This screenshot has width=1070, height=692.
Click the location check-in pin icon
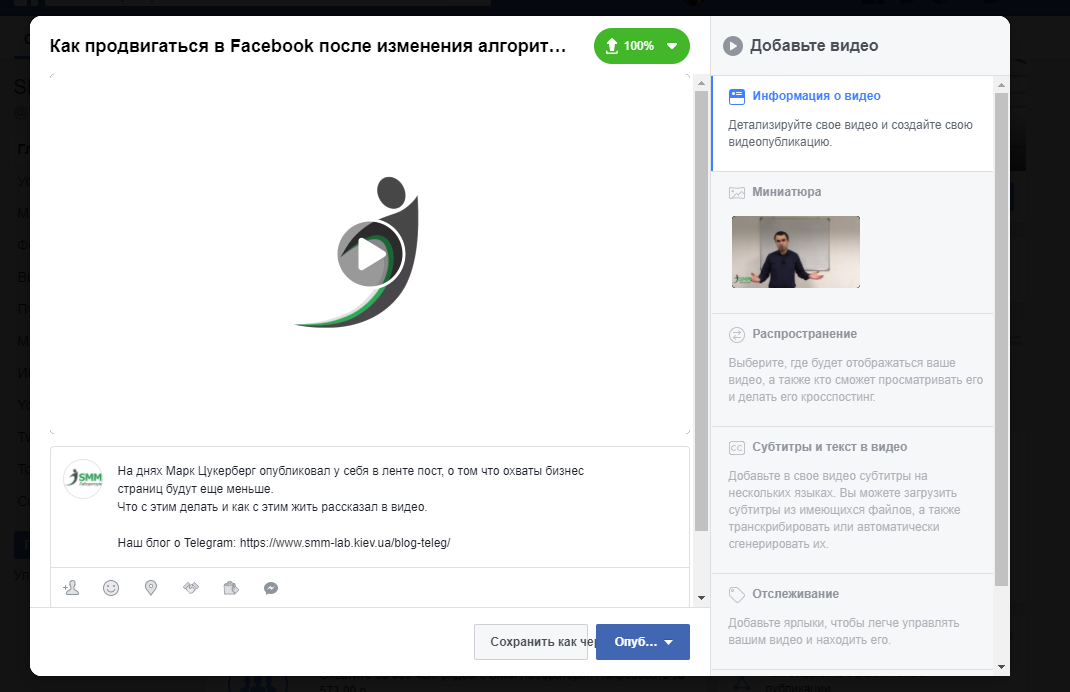151,588
